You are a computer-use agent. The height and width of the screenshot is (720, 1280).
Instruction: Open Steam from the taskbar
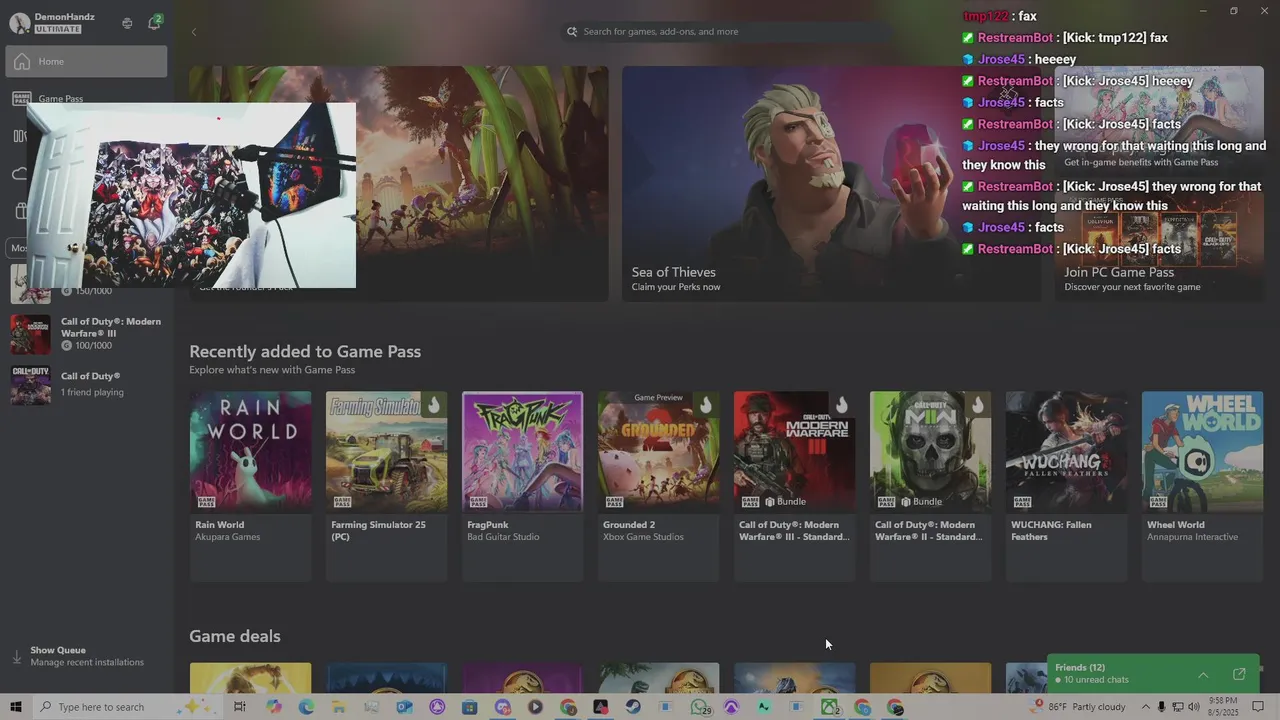pyautogui.click(x=633, y=707)
